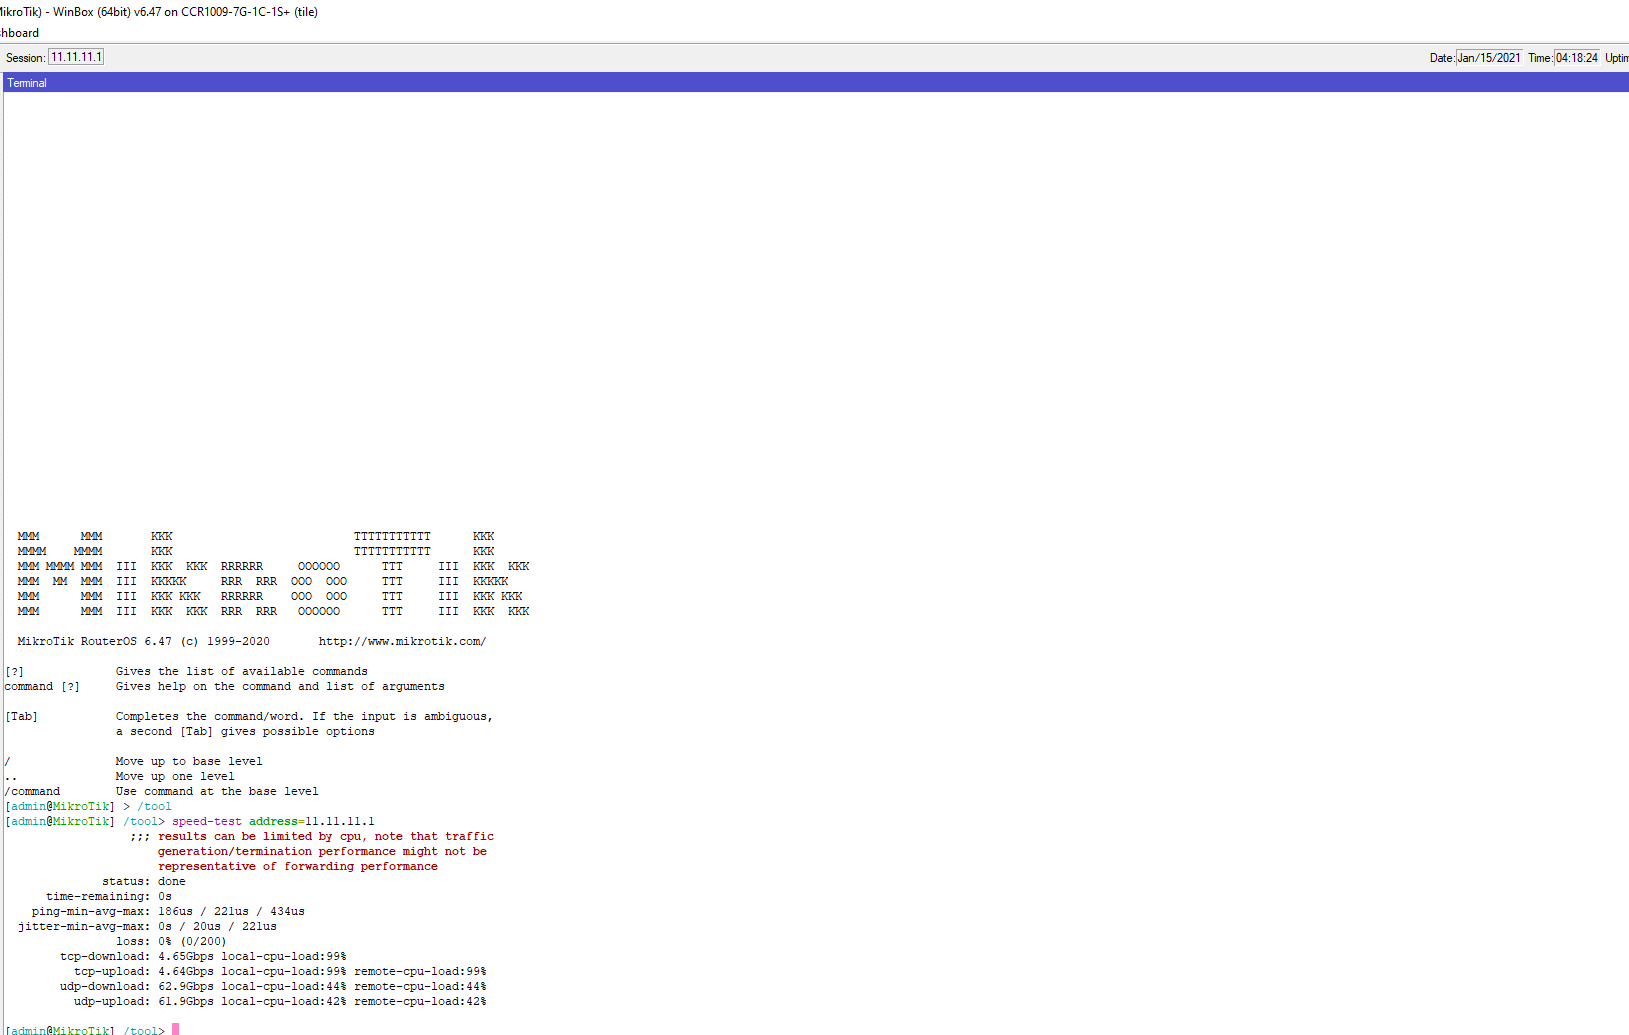Click the '[?]' help key text

click(14, 672)
